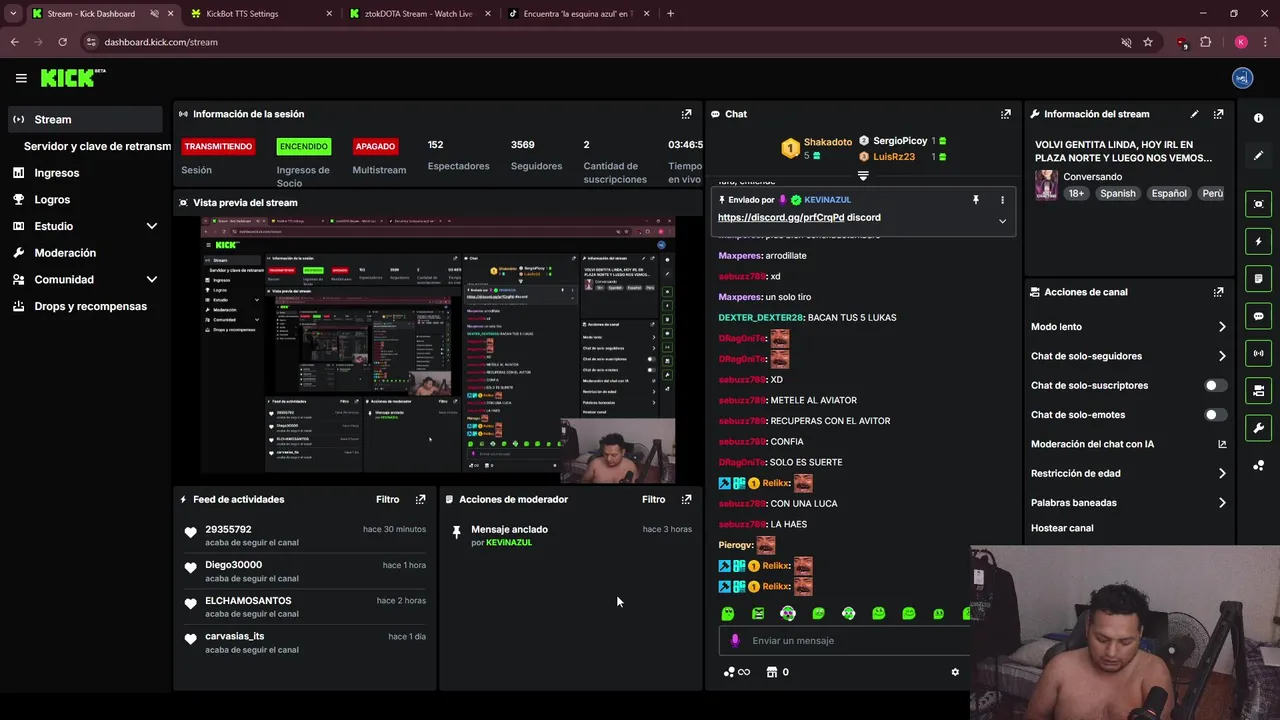This screenshot has height=720, width=1280.
Task: Click the angry green emote in quick emote bar
Action: (758, 613)
